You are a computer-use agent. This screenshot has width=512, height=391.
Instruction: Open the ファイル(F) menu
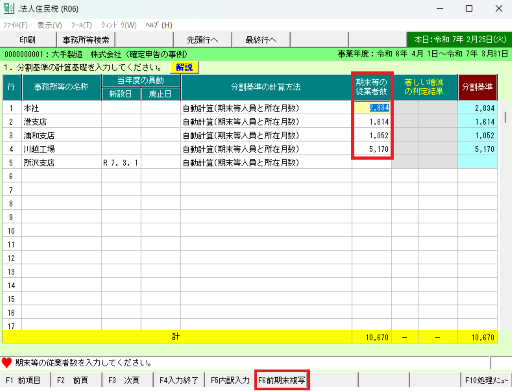coord(15,25)
